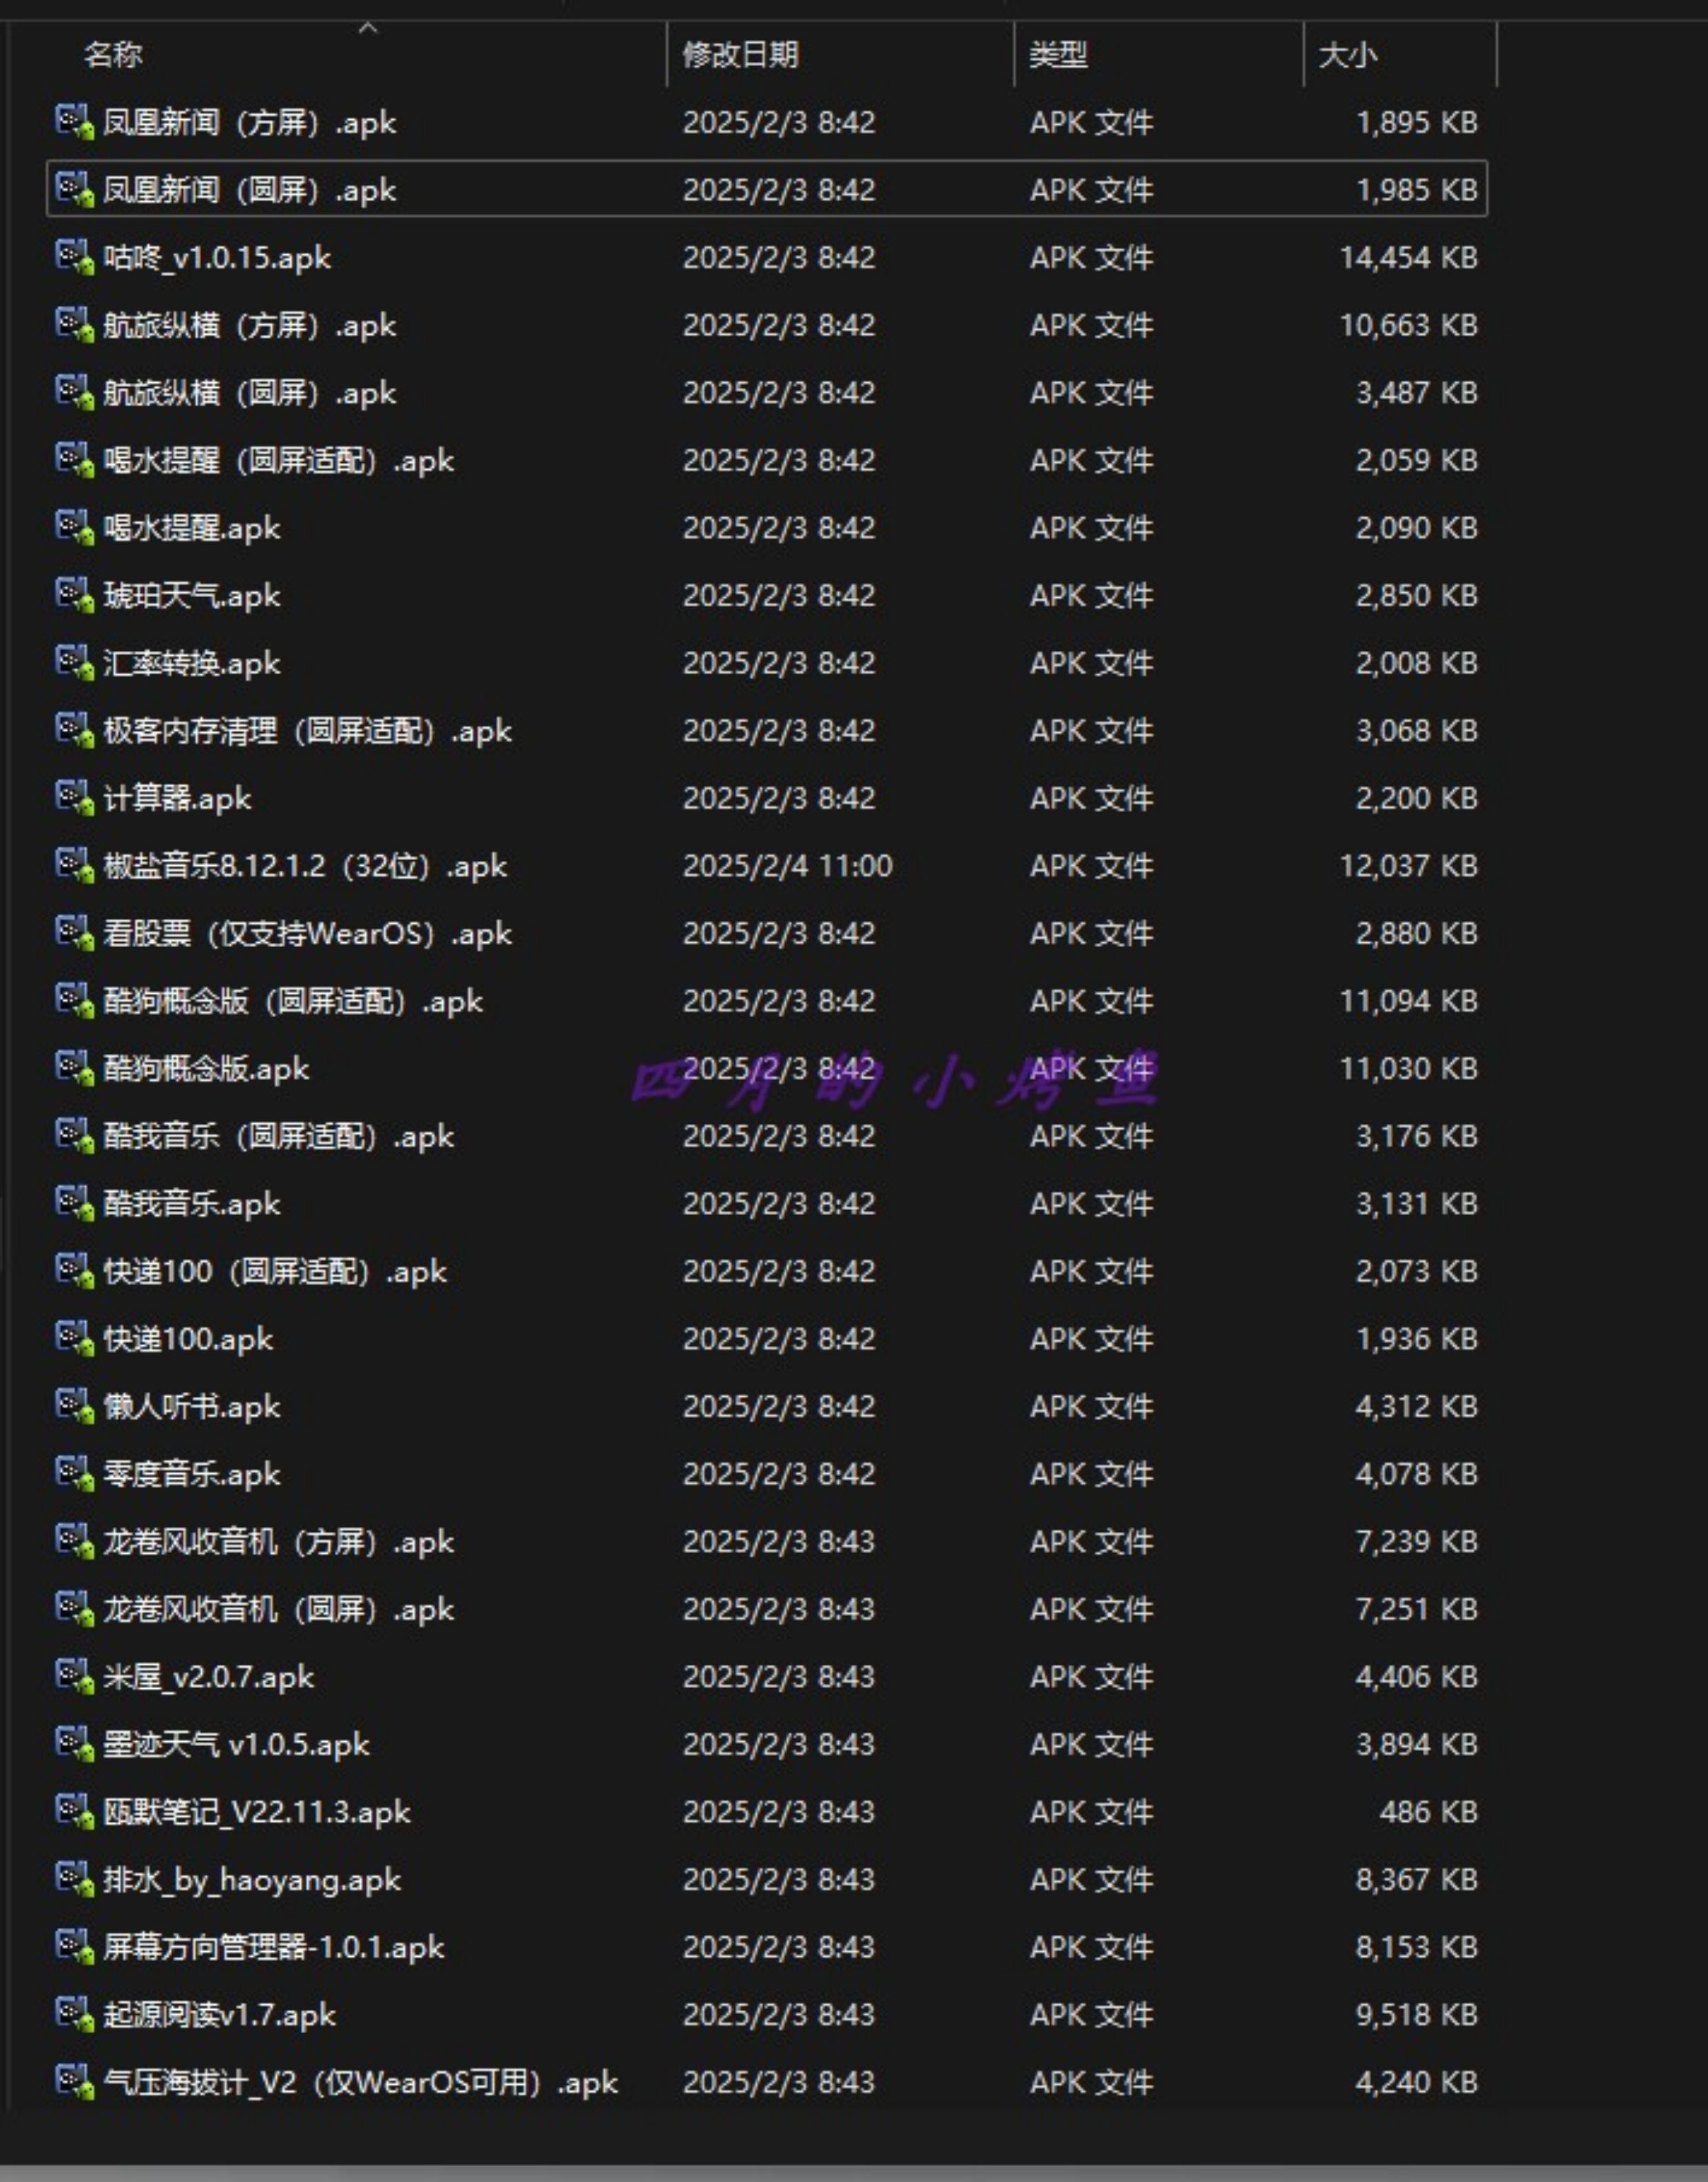Click the icon of 快递100.apk

tap(75, 1338)
